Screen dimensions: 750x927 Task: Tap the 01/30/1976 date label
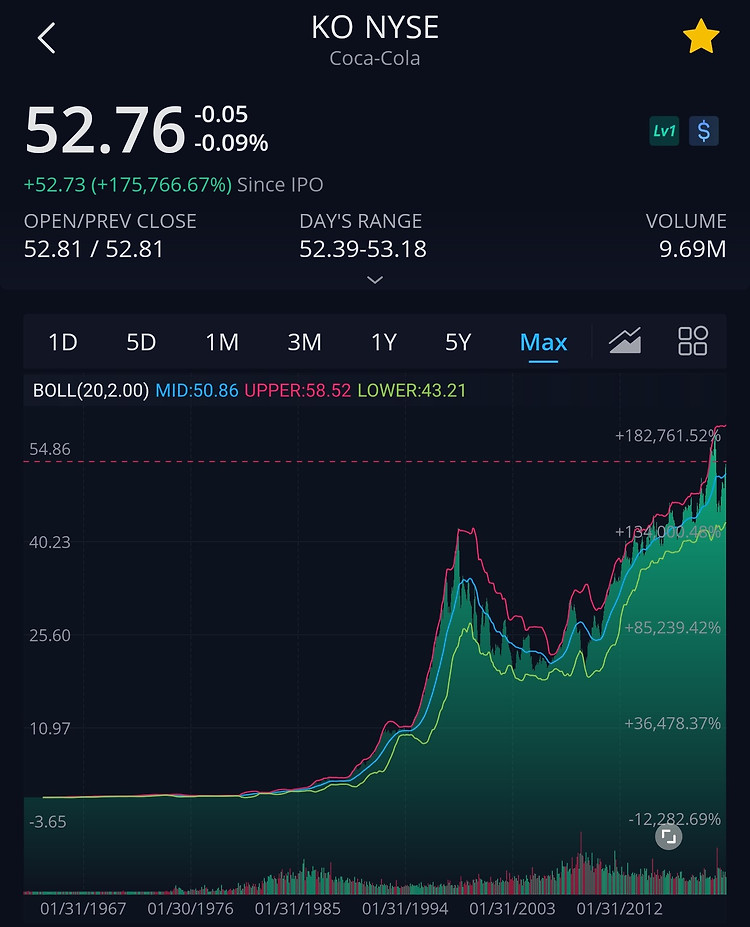click(x=190, y=909)
